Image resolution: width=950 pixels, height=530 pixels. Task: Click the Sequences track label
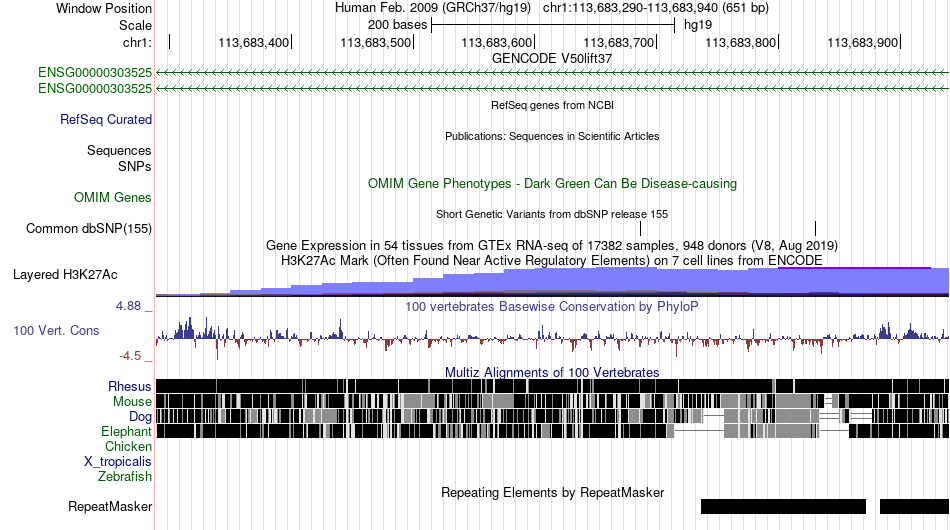(119, 150)
